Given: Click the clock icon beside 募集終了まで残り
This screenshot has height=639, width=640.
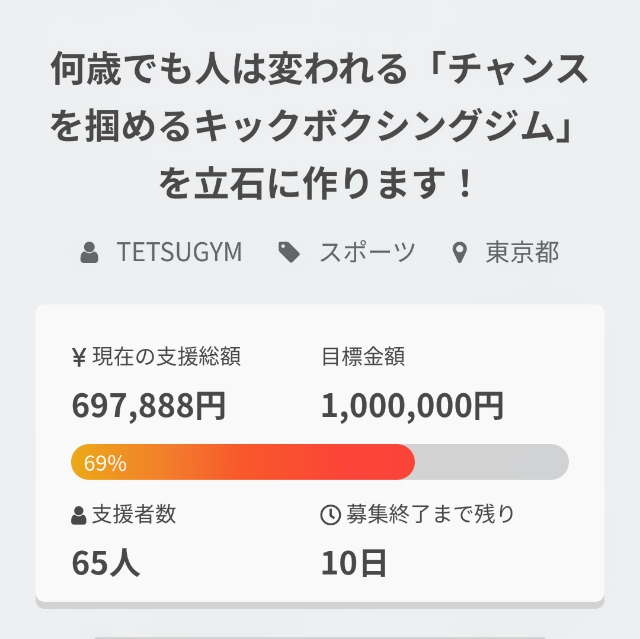Looking at the screenshot, I should click(330, 515).
